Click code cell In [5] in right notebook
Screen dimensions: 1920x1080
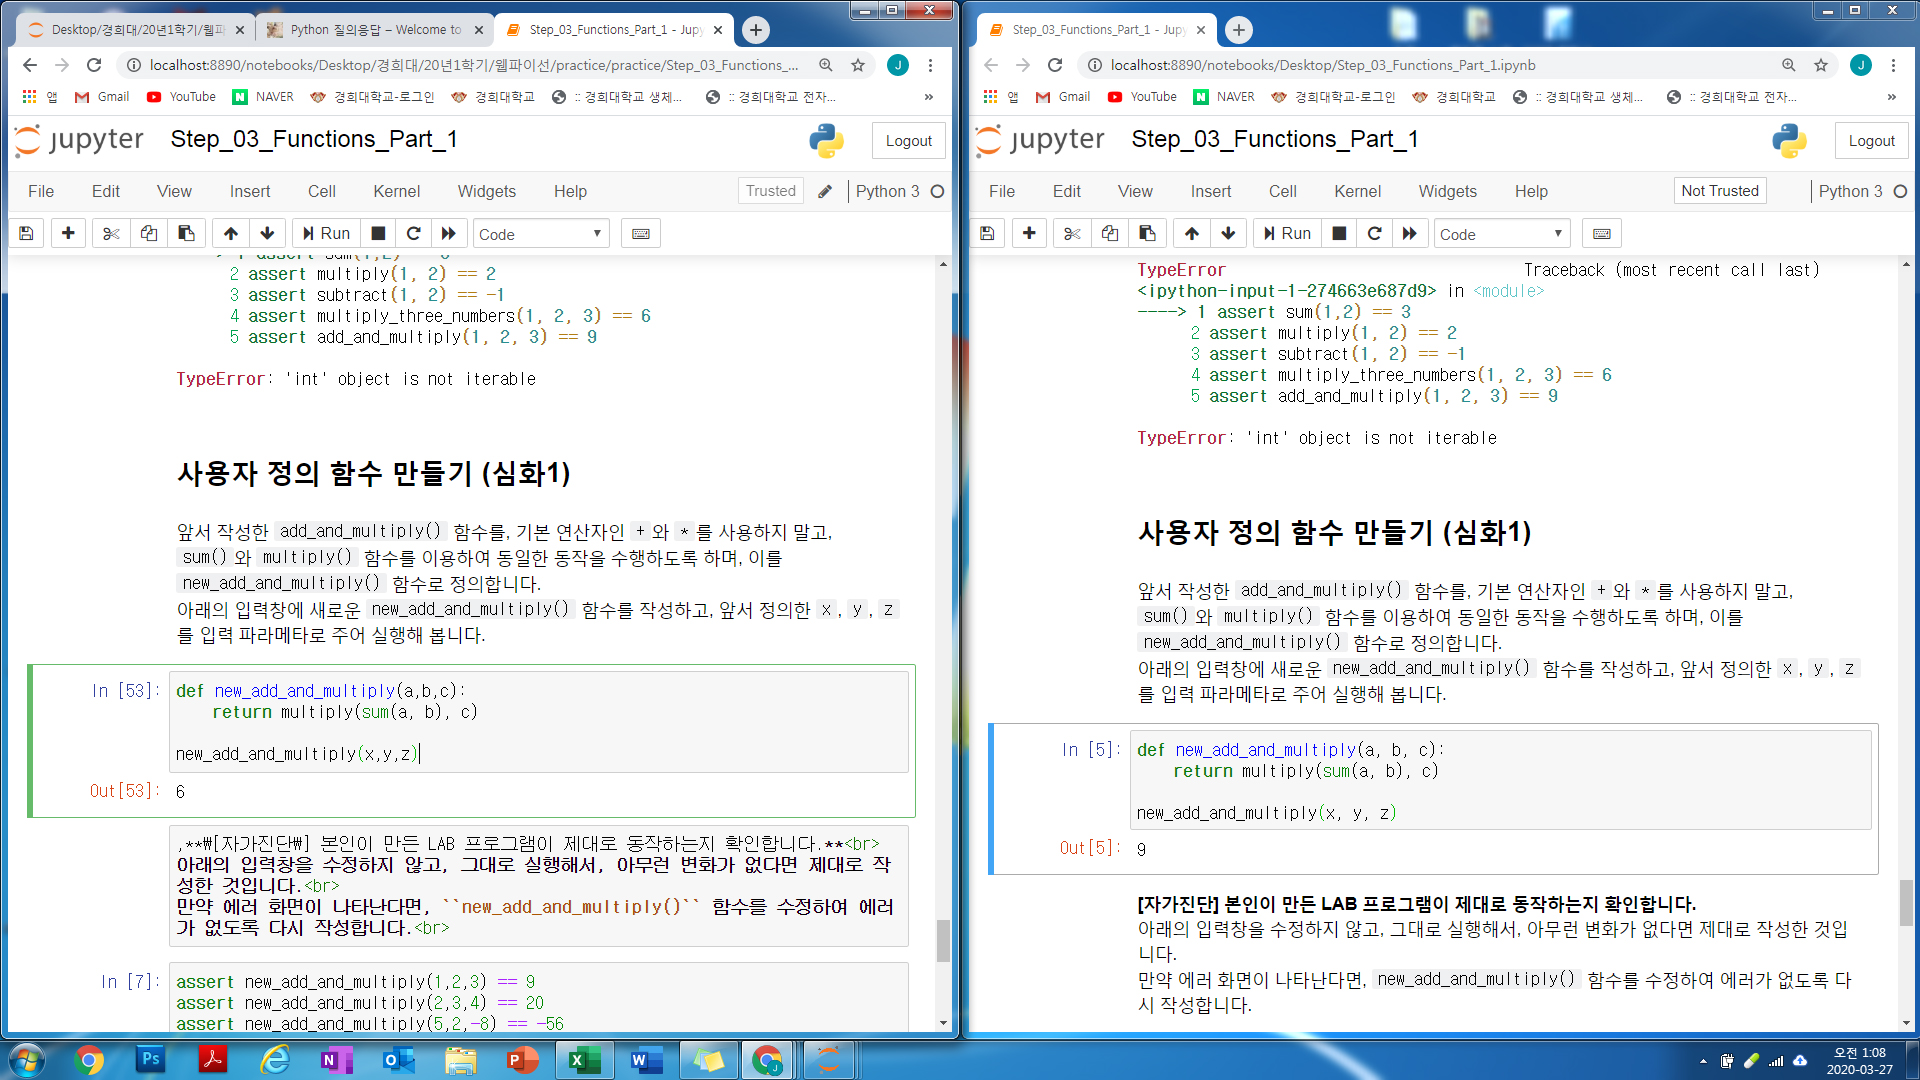1500,780
